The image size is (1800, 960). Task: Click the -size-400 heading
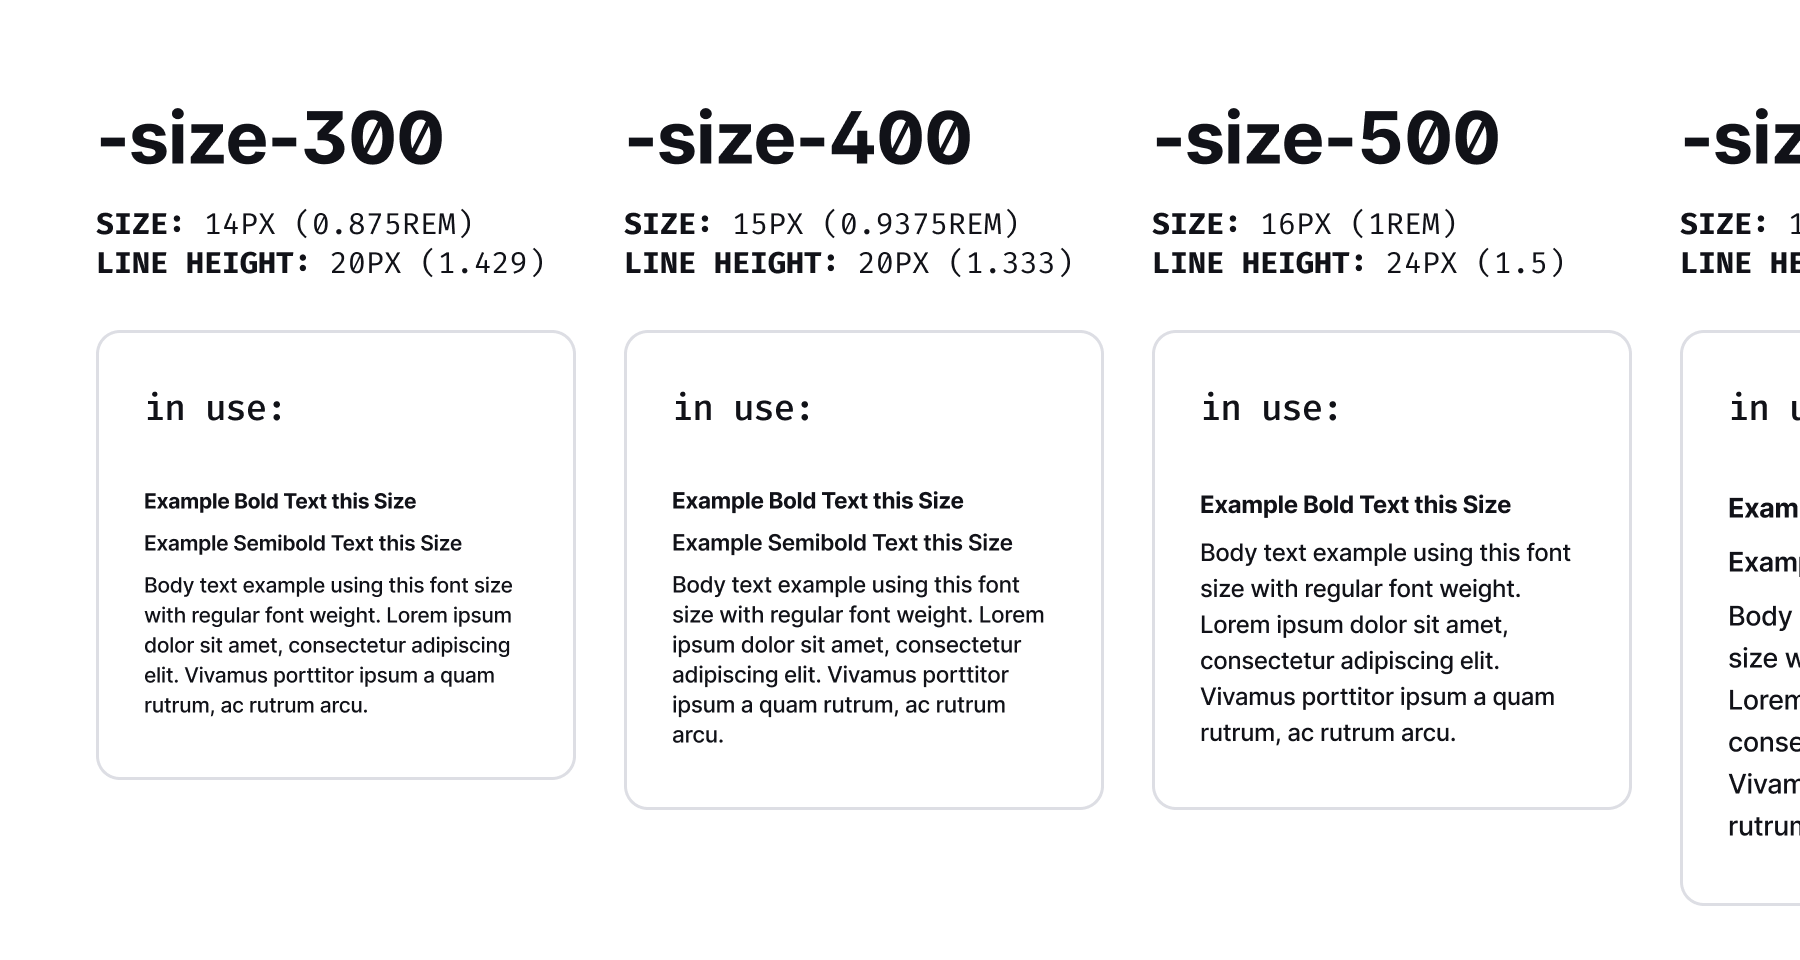pos(798,138)
